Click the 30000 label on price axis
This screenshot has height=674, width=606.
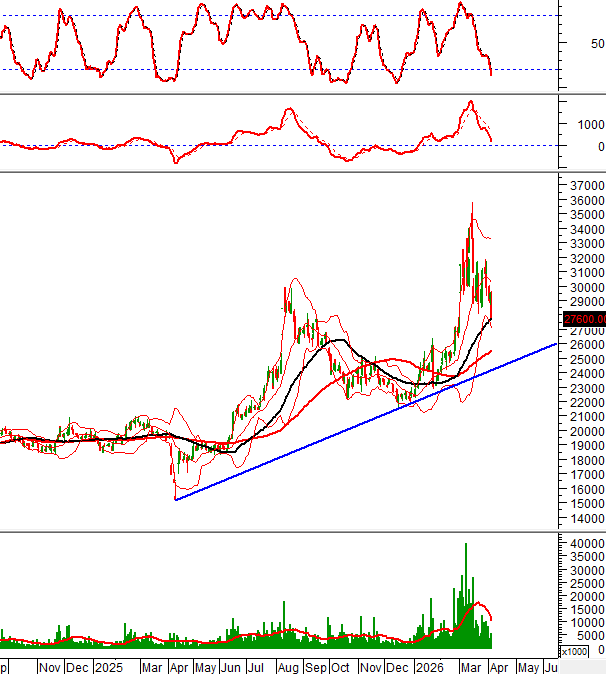point(584,287)
